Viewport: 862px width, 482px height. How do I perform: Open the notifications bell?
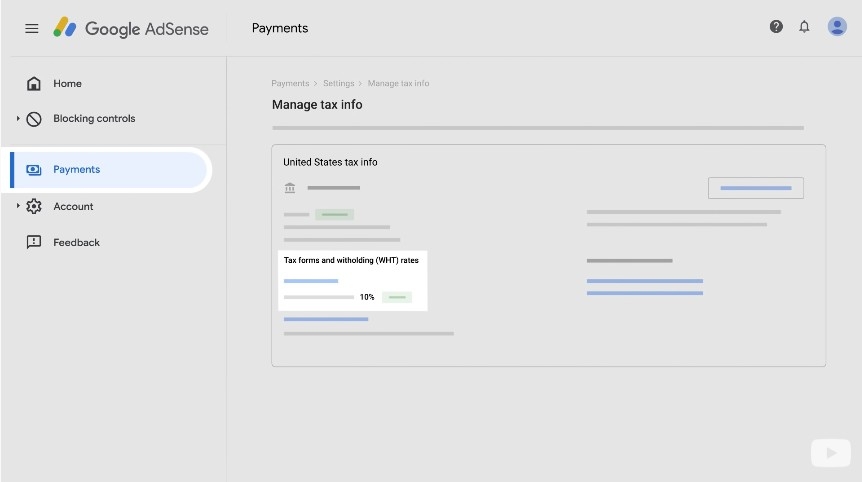pyautogui.click(x=804, y=27)
